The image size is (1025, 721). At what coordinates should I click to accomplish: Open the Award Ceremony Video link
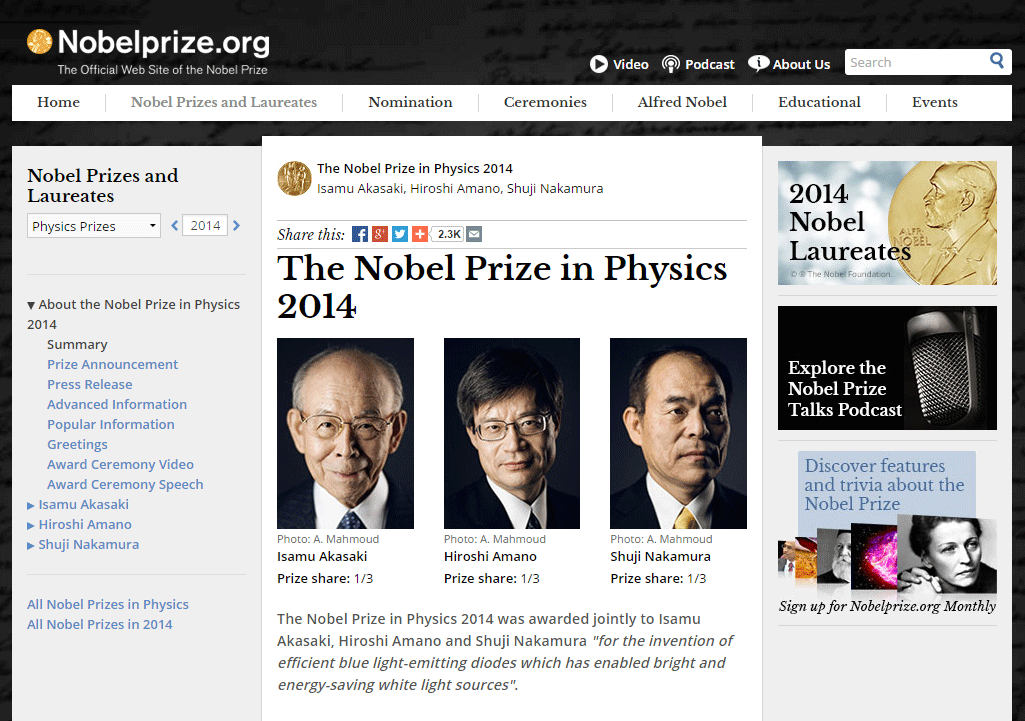pos(120,465)
